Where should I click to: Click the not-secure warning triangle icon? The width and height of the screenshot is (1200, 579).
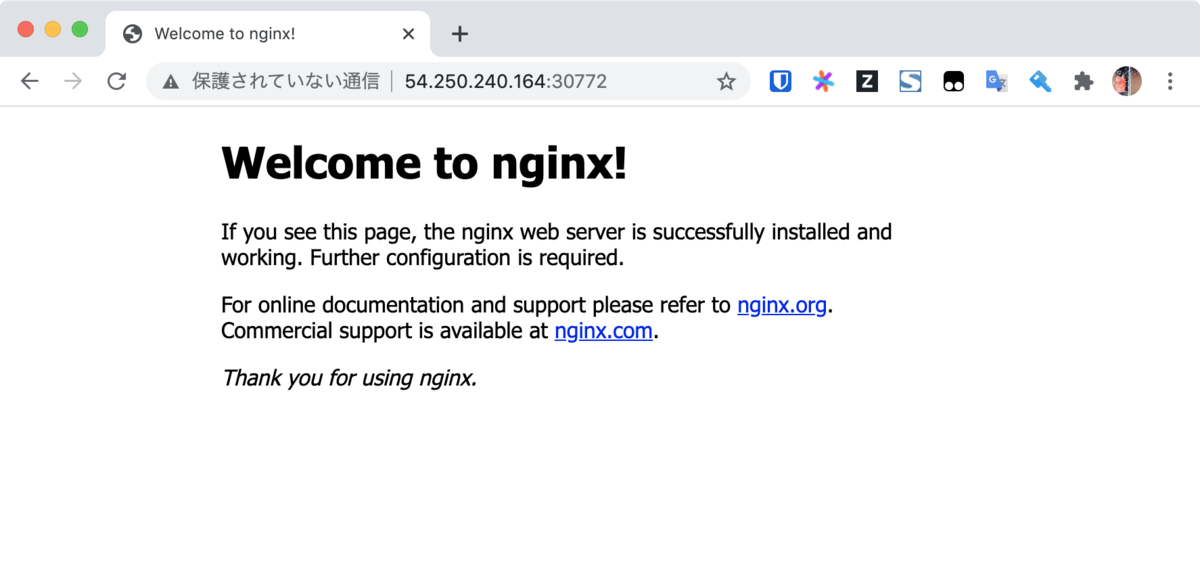(171, 82)
